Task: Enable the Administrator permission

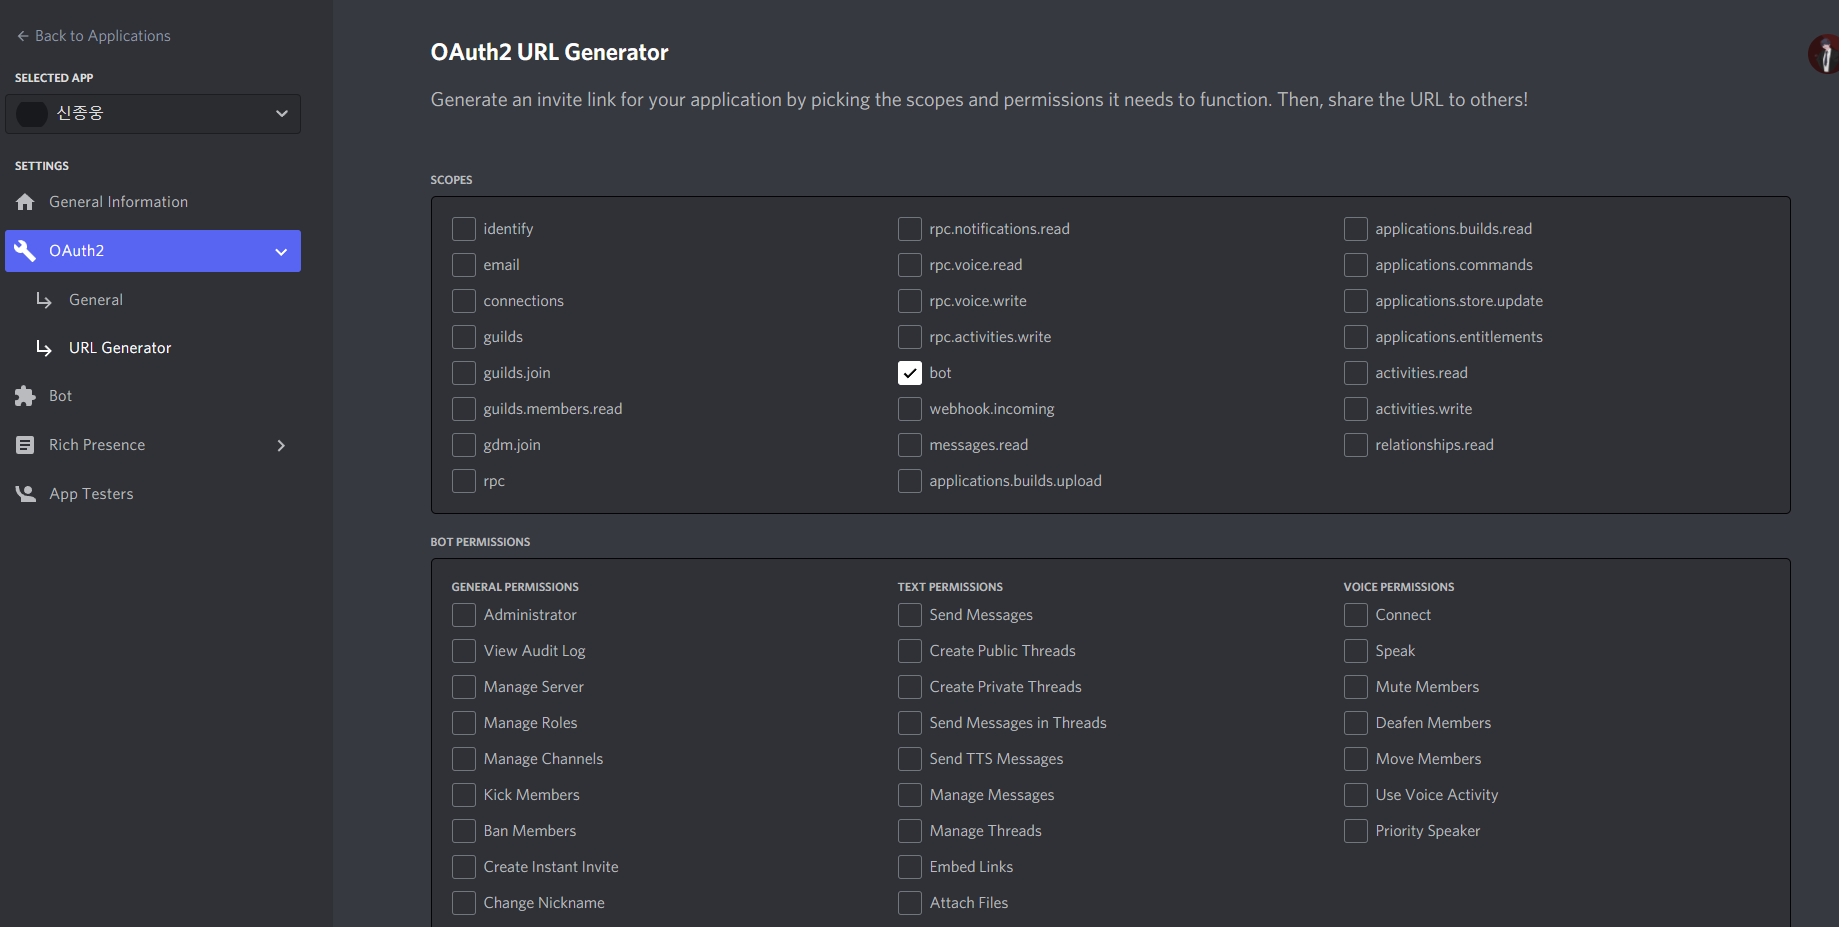Action: tap(464, 615)
